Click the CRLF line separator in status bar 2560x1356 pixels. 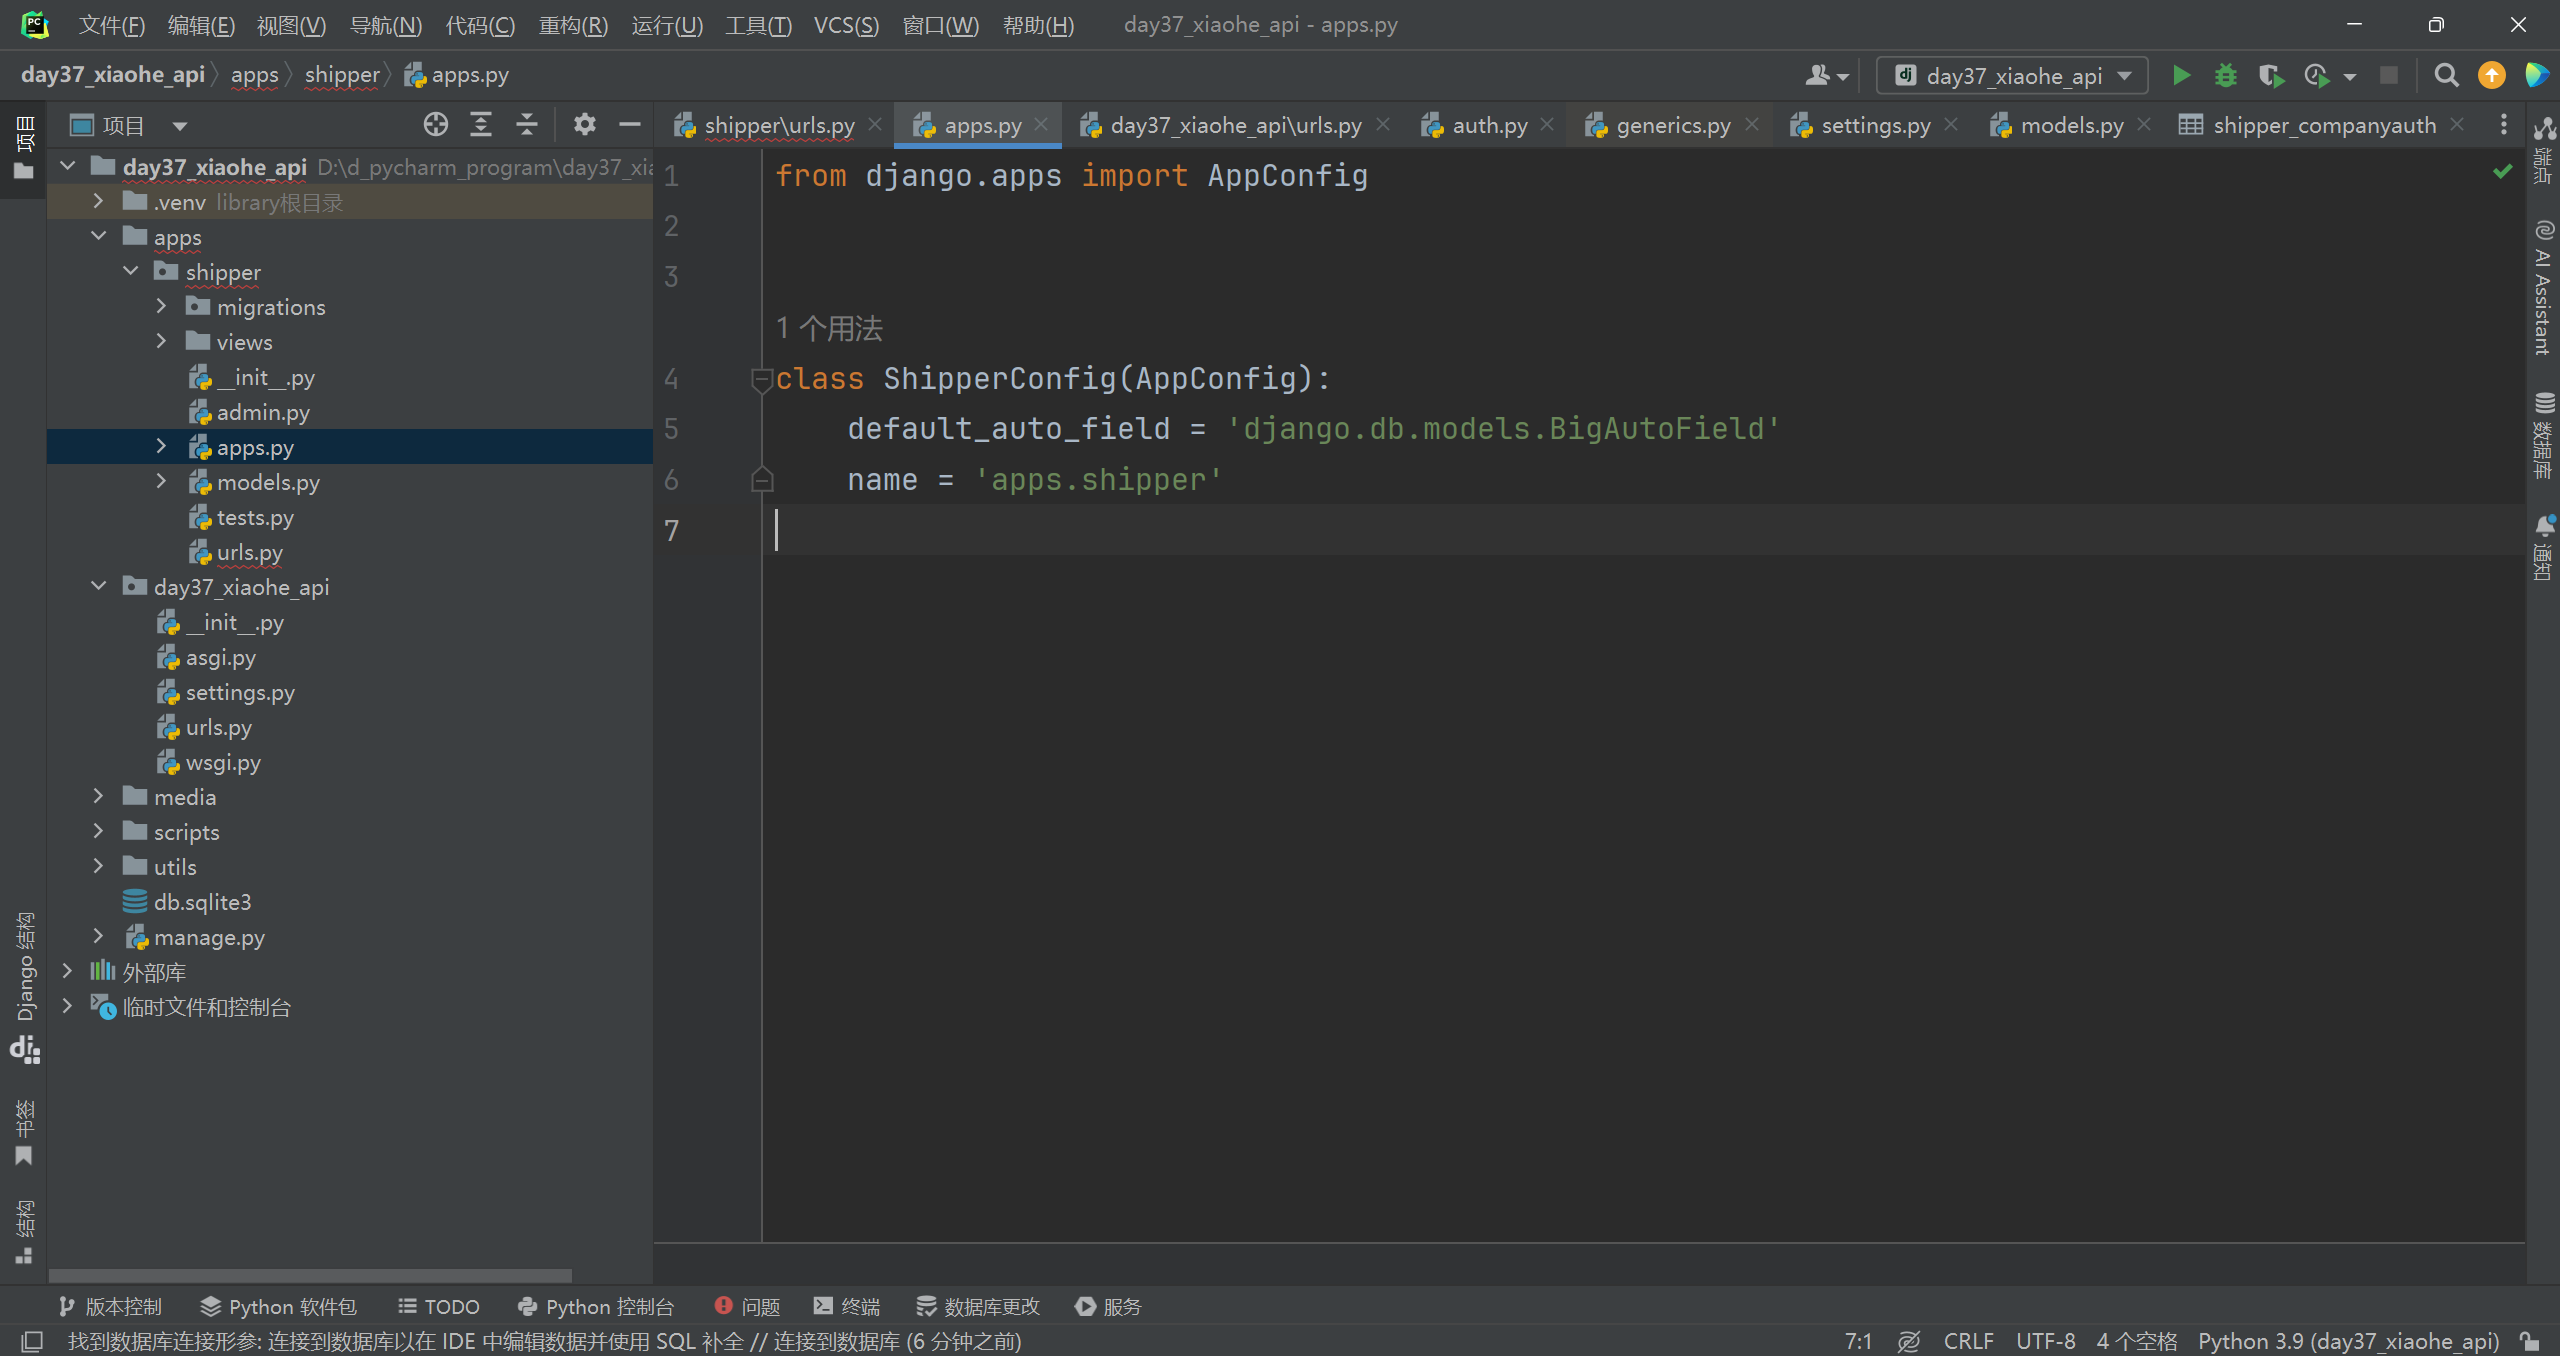click(1968, 1341)
